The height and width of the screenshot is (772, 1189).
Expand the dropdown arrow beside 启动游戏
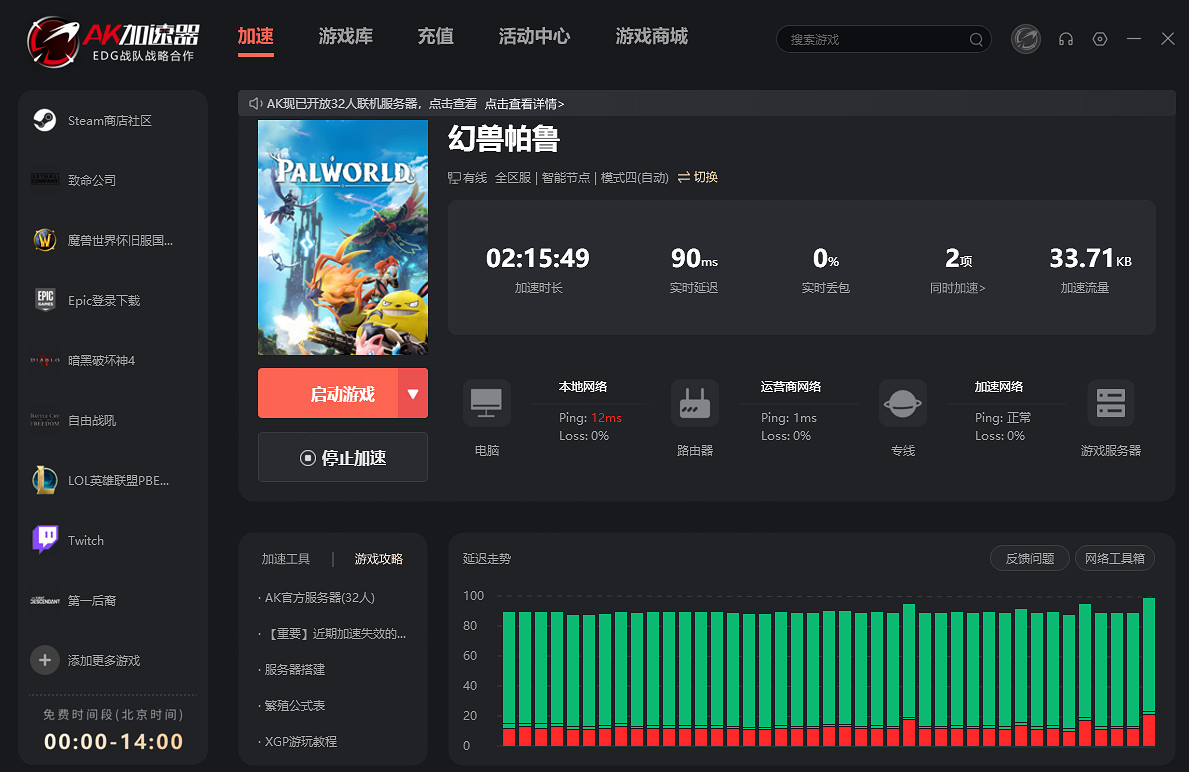pyautogui.click(x=413, y=394)
